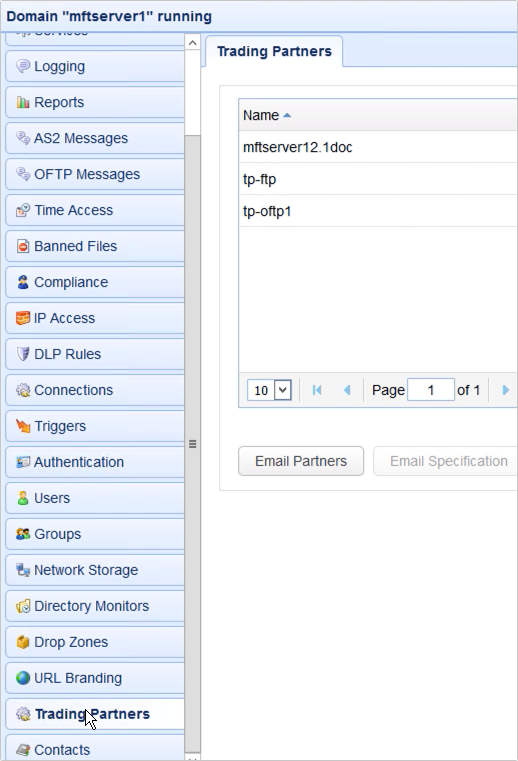Select the Trading Partners tab
The height and width of the screenshot is (761, 518).
pos(274,51)
